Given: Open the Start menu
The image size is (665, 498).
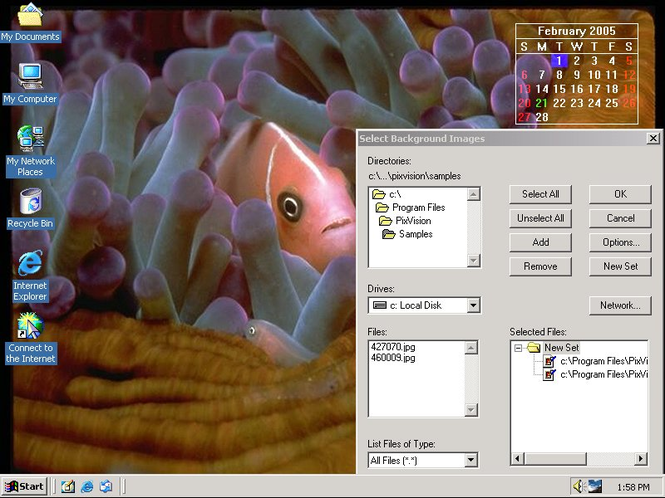Looking at the screenshot, I should pos(24,486).
